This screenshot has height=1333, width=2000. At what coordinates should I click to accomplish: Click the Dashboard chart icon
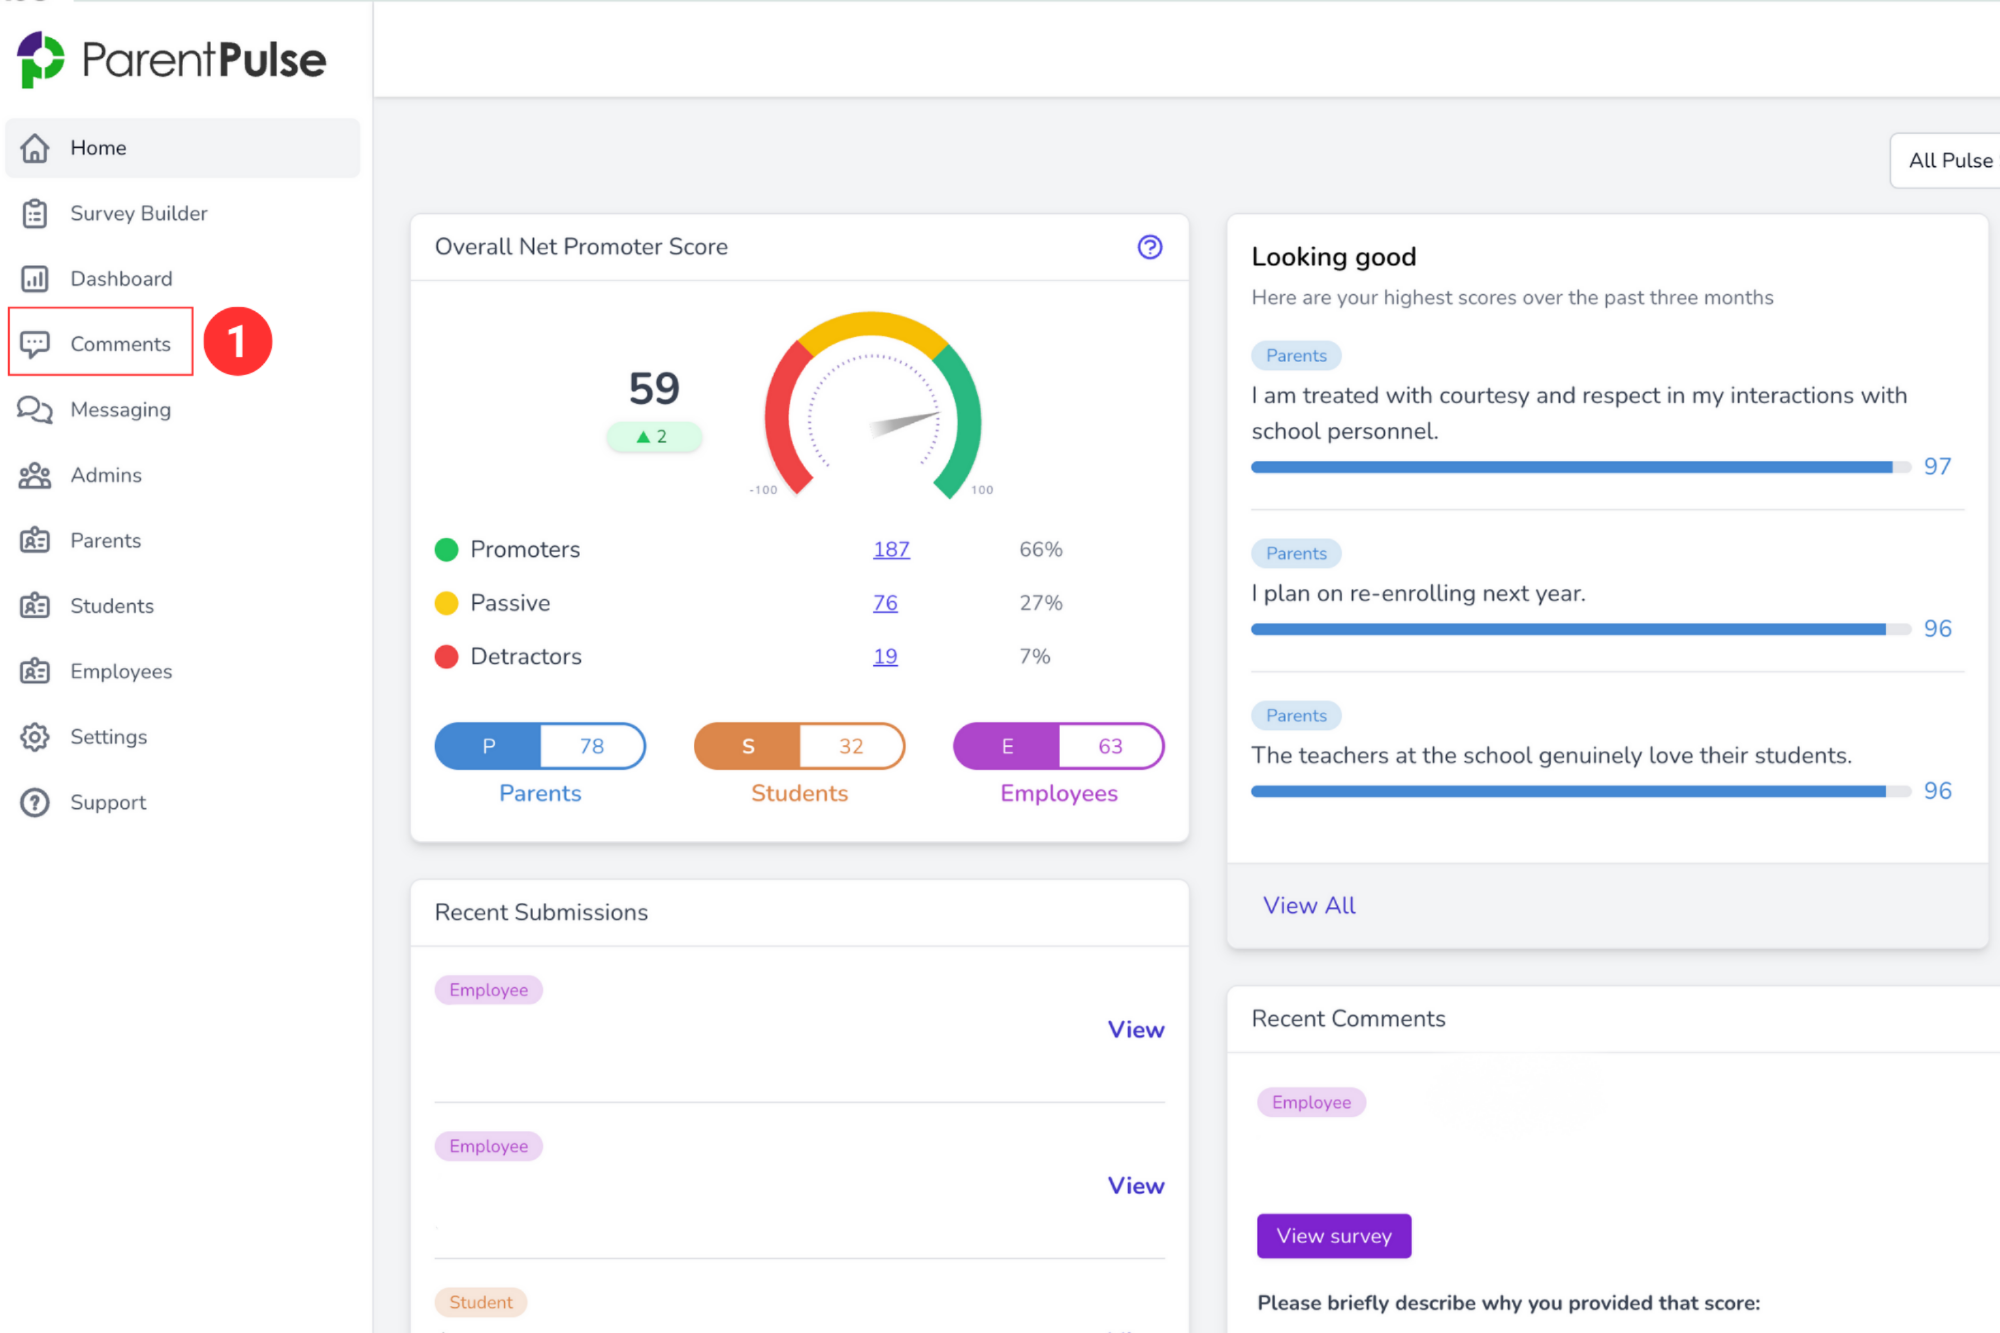click(x=35, y=279)
